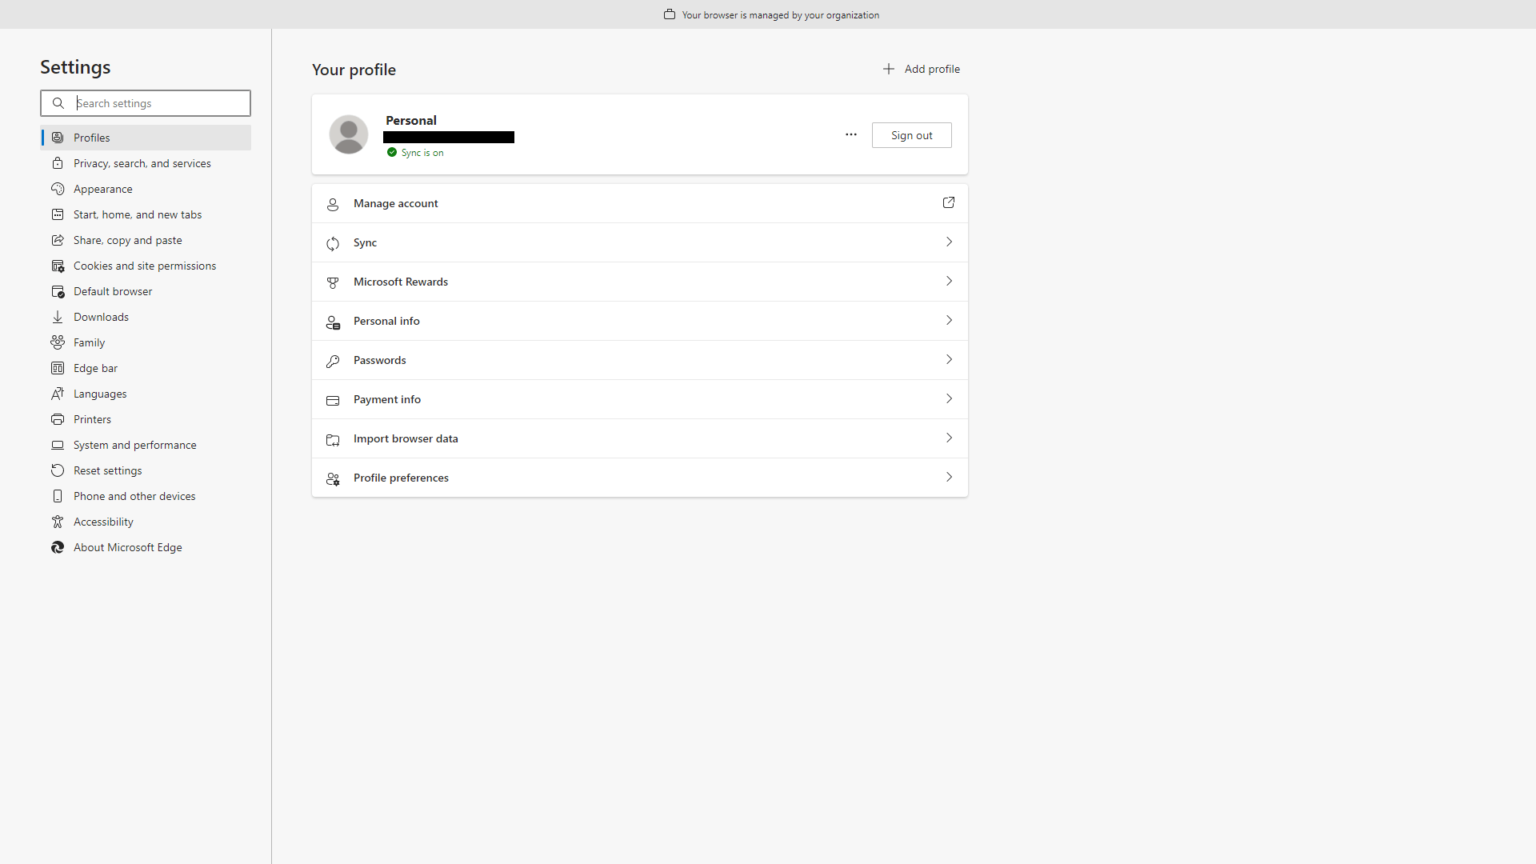The height and width of the screenshot is (864, 1536).
Task: Click the Sync circular arrows icon
Action: click(332, 242)
